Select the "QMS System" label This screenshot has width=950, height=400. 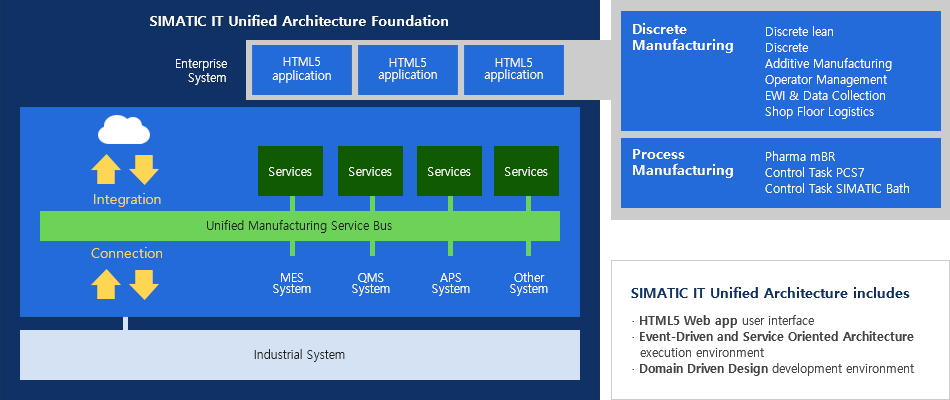[371, 283]
